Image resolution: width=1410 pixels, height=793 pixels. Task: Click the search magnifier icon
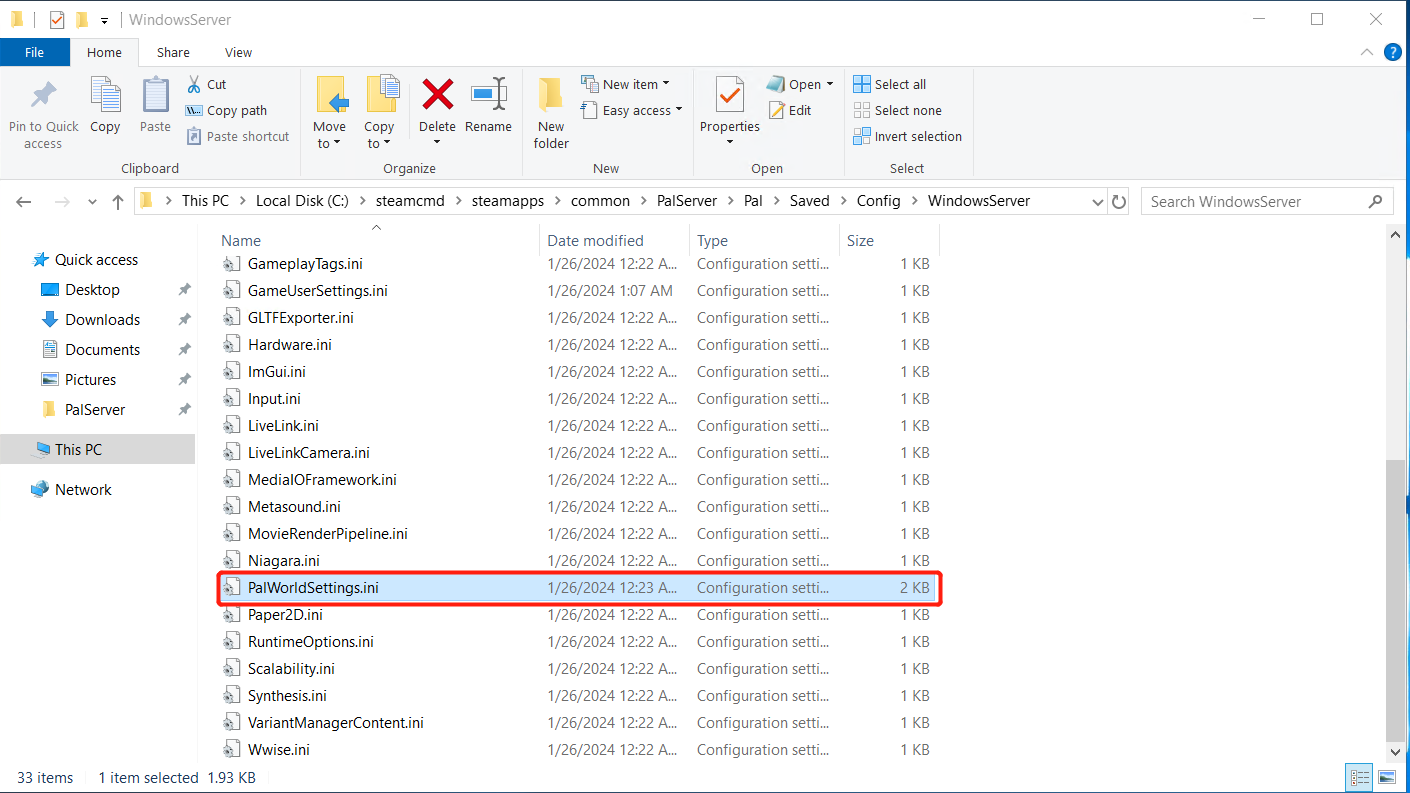pyautogui.click(x=1375, y=201)
